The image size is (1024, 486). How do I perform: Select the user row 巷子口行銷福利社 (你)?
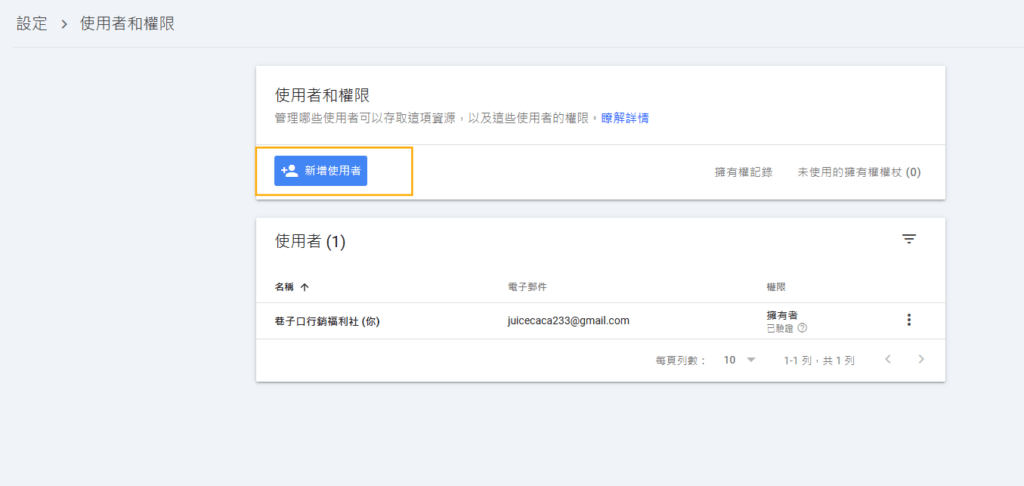327,321
